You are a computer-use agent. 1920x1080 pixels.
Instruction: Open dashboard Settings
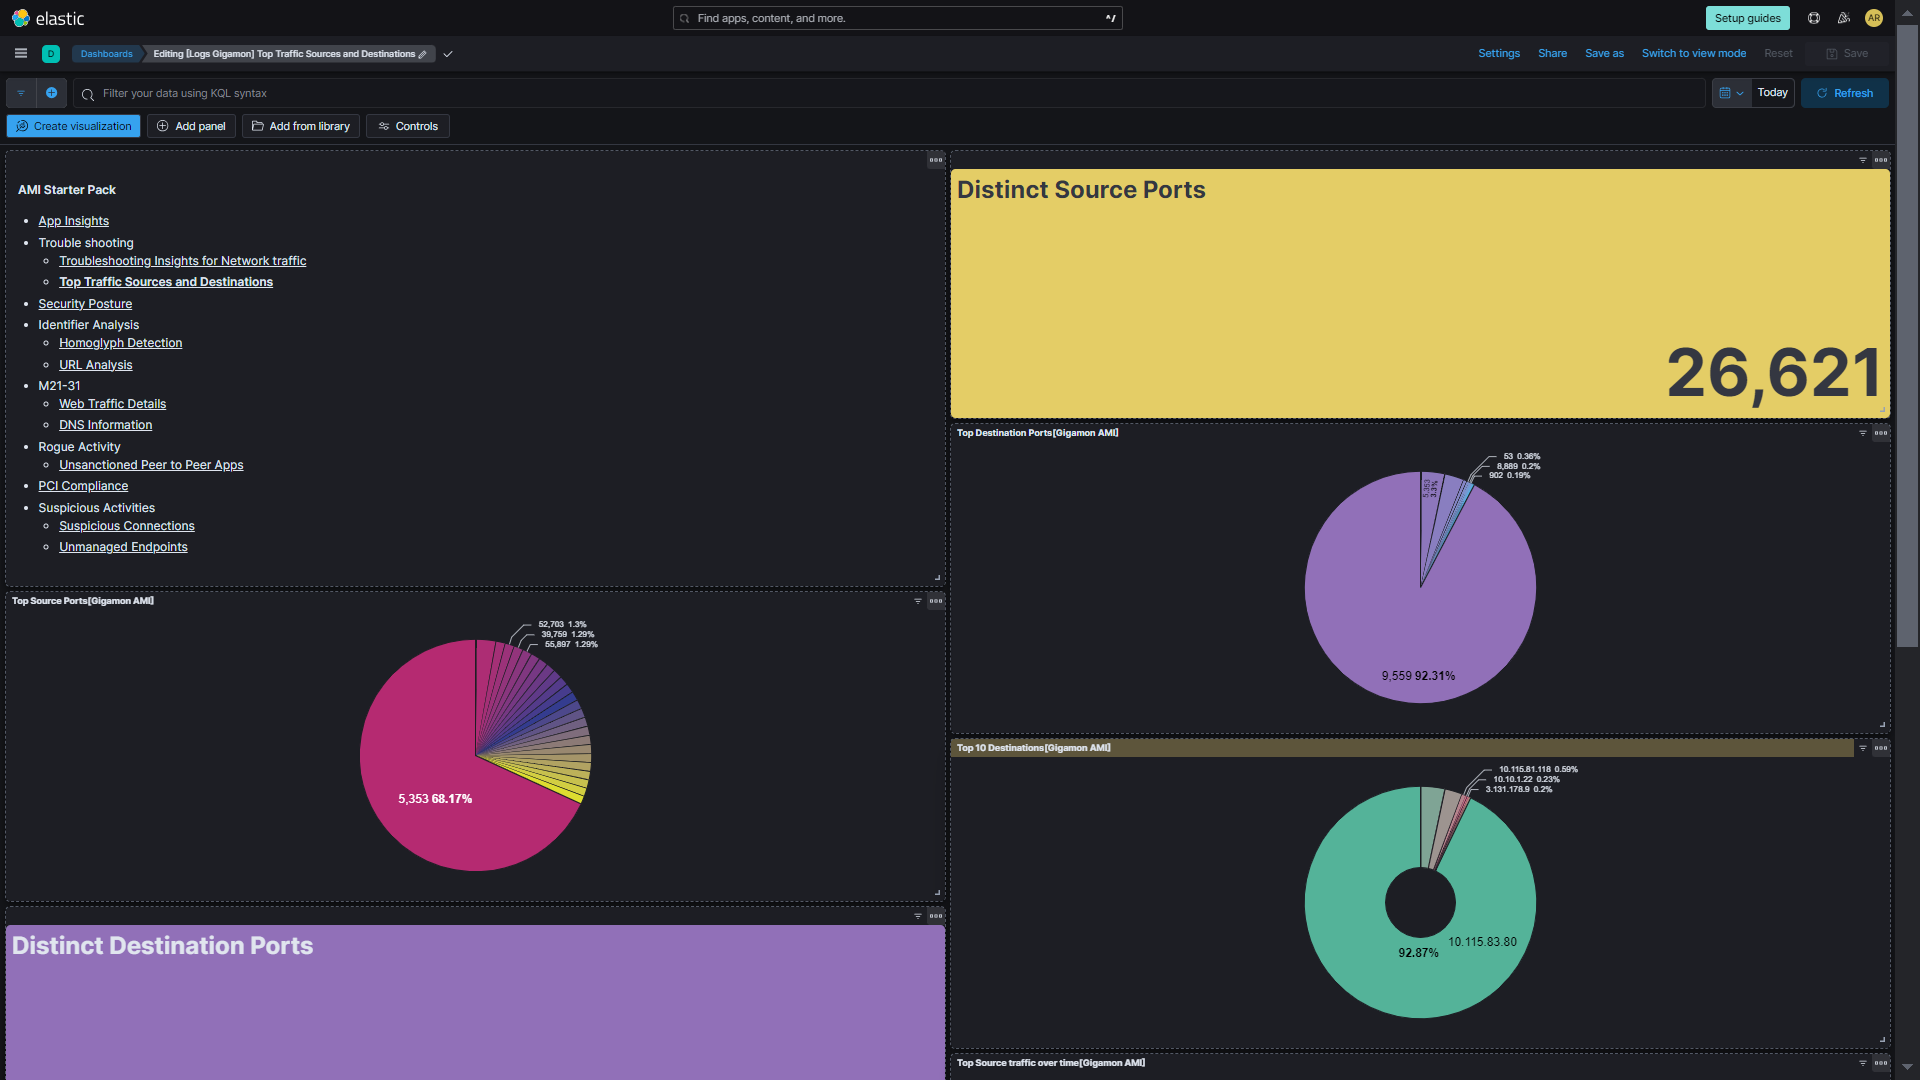coord(1498,53)
